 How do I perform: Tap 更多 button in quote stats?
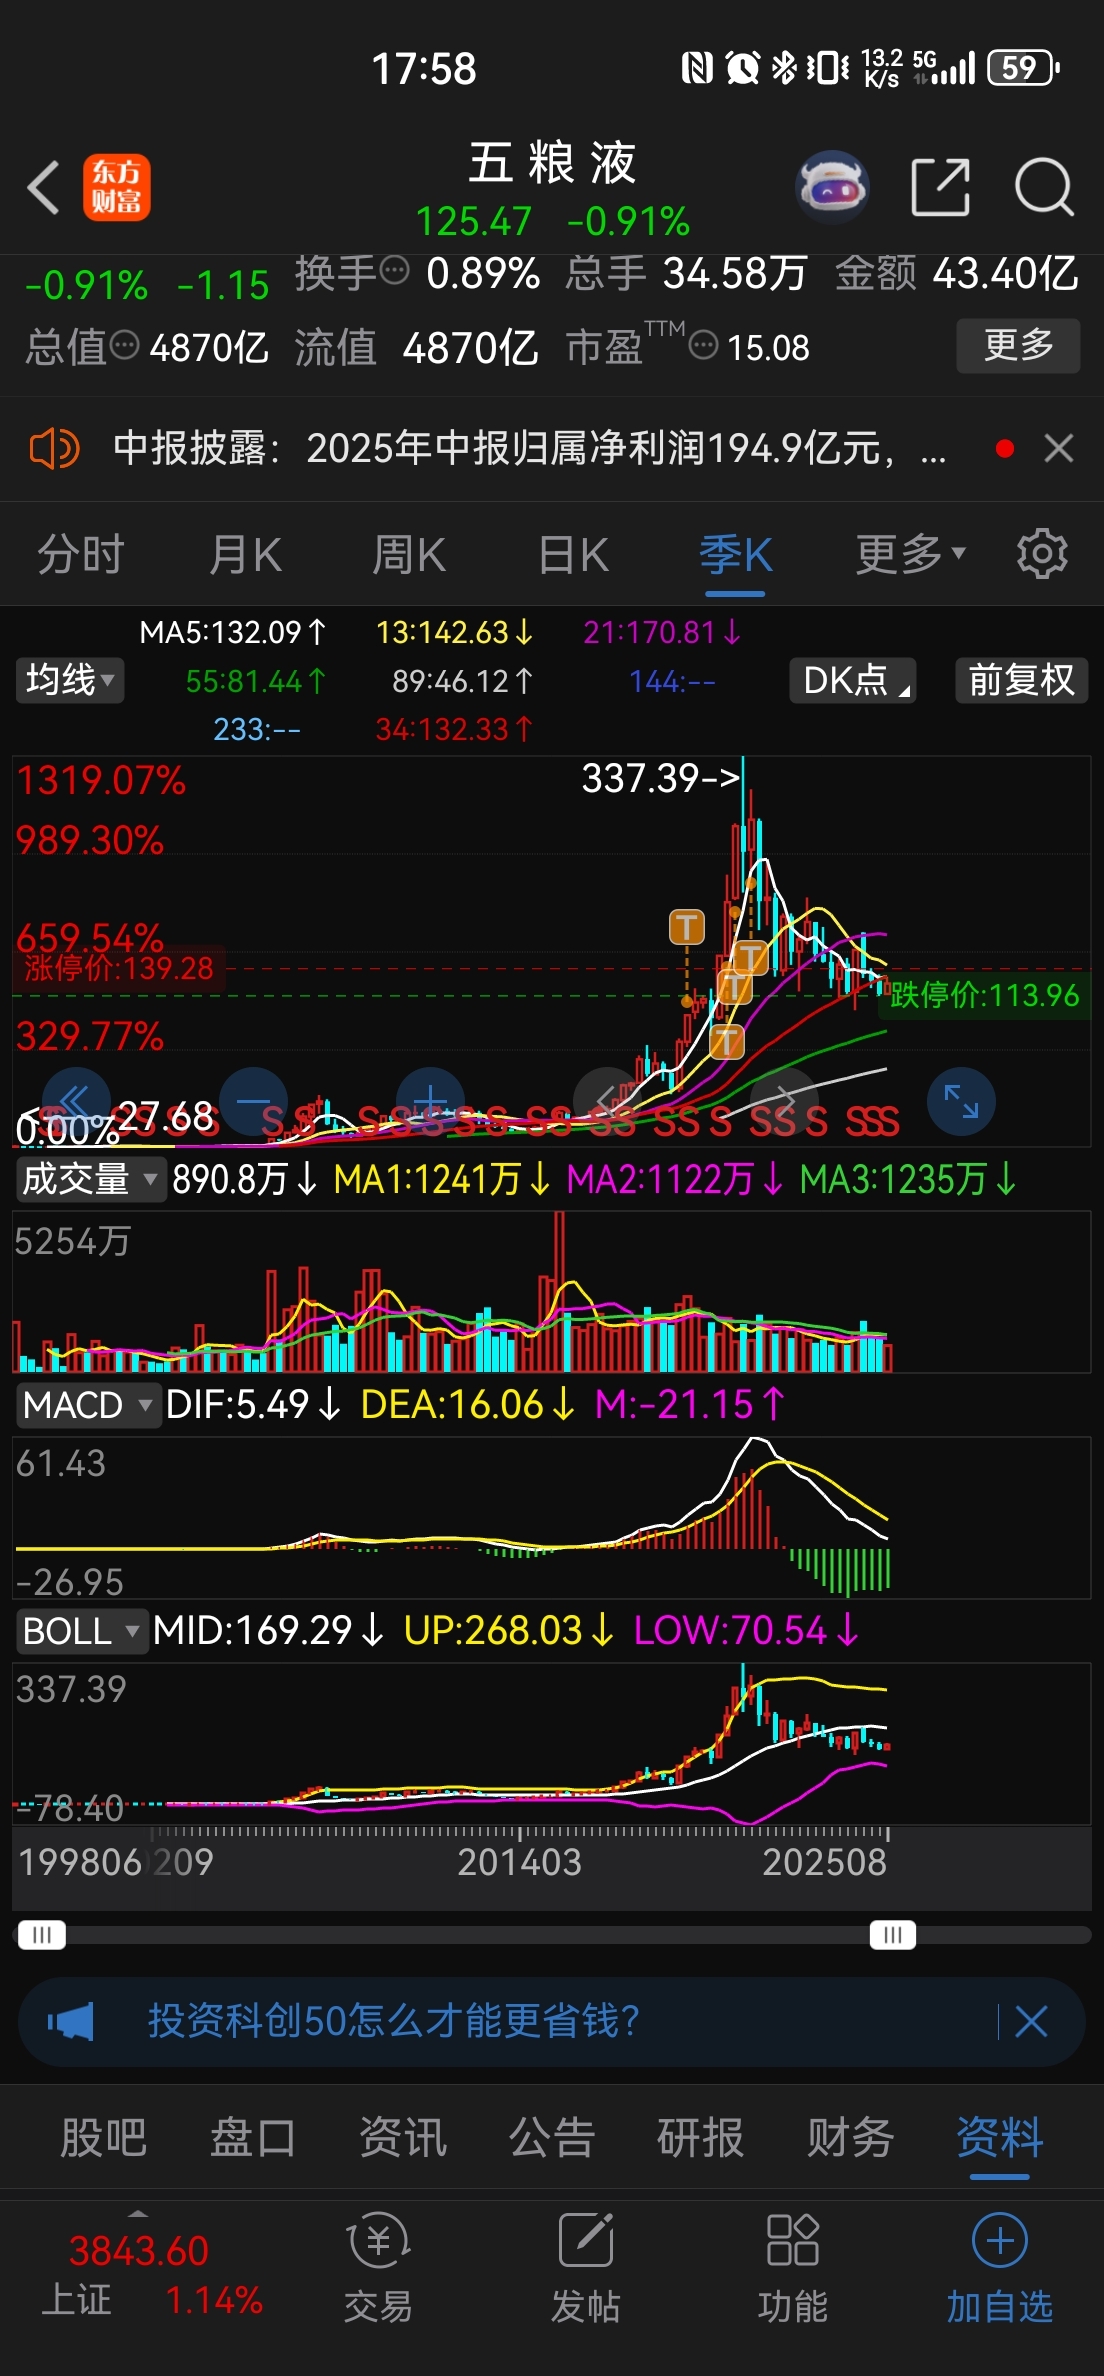pos(1018,345)
